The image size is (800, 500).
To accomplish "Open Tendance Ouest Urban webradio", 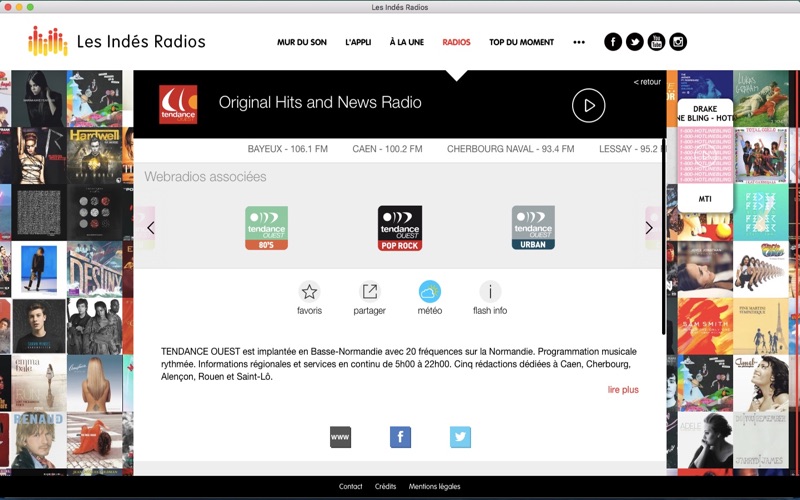I will (x=533, y=228).
